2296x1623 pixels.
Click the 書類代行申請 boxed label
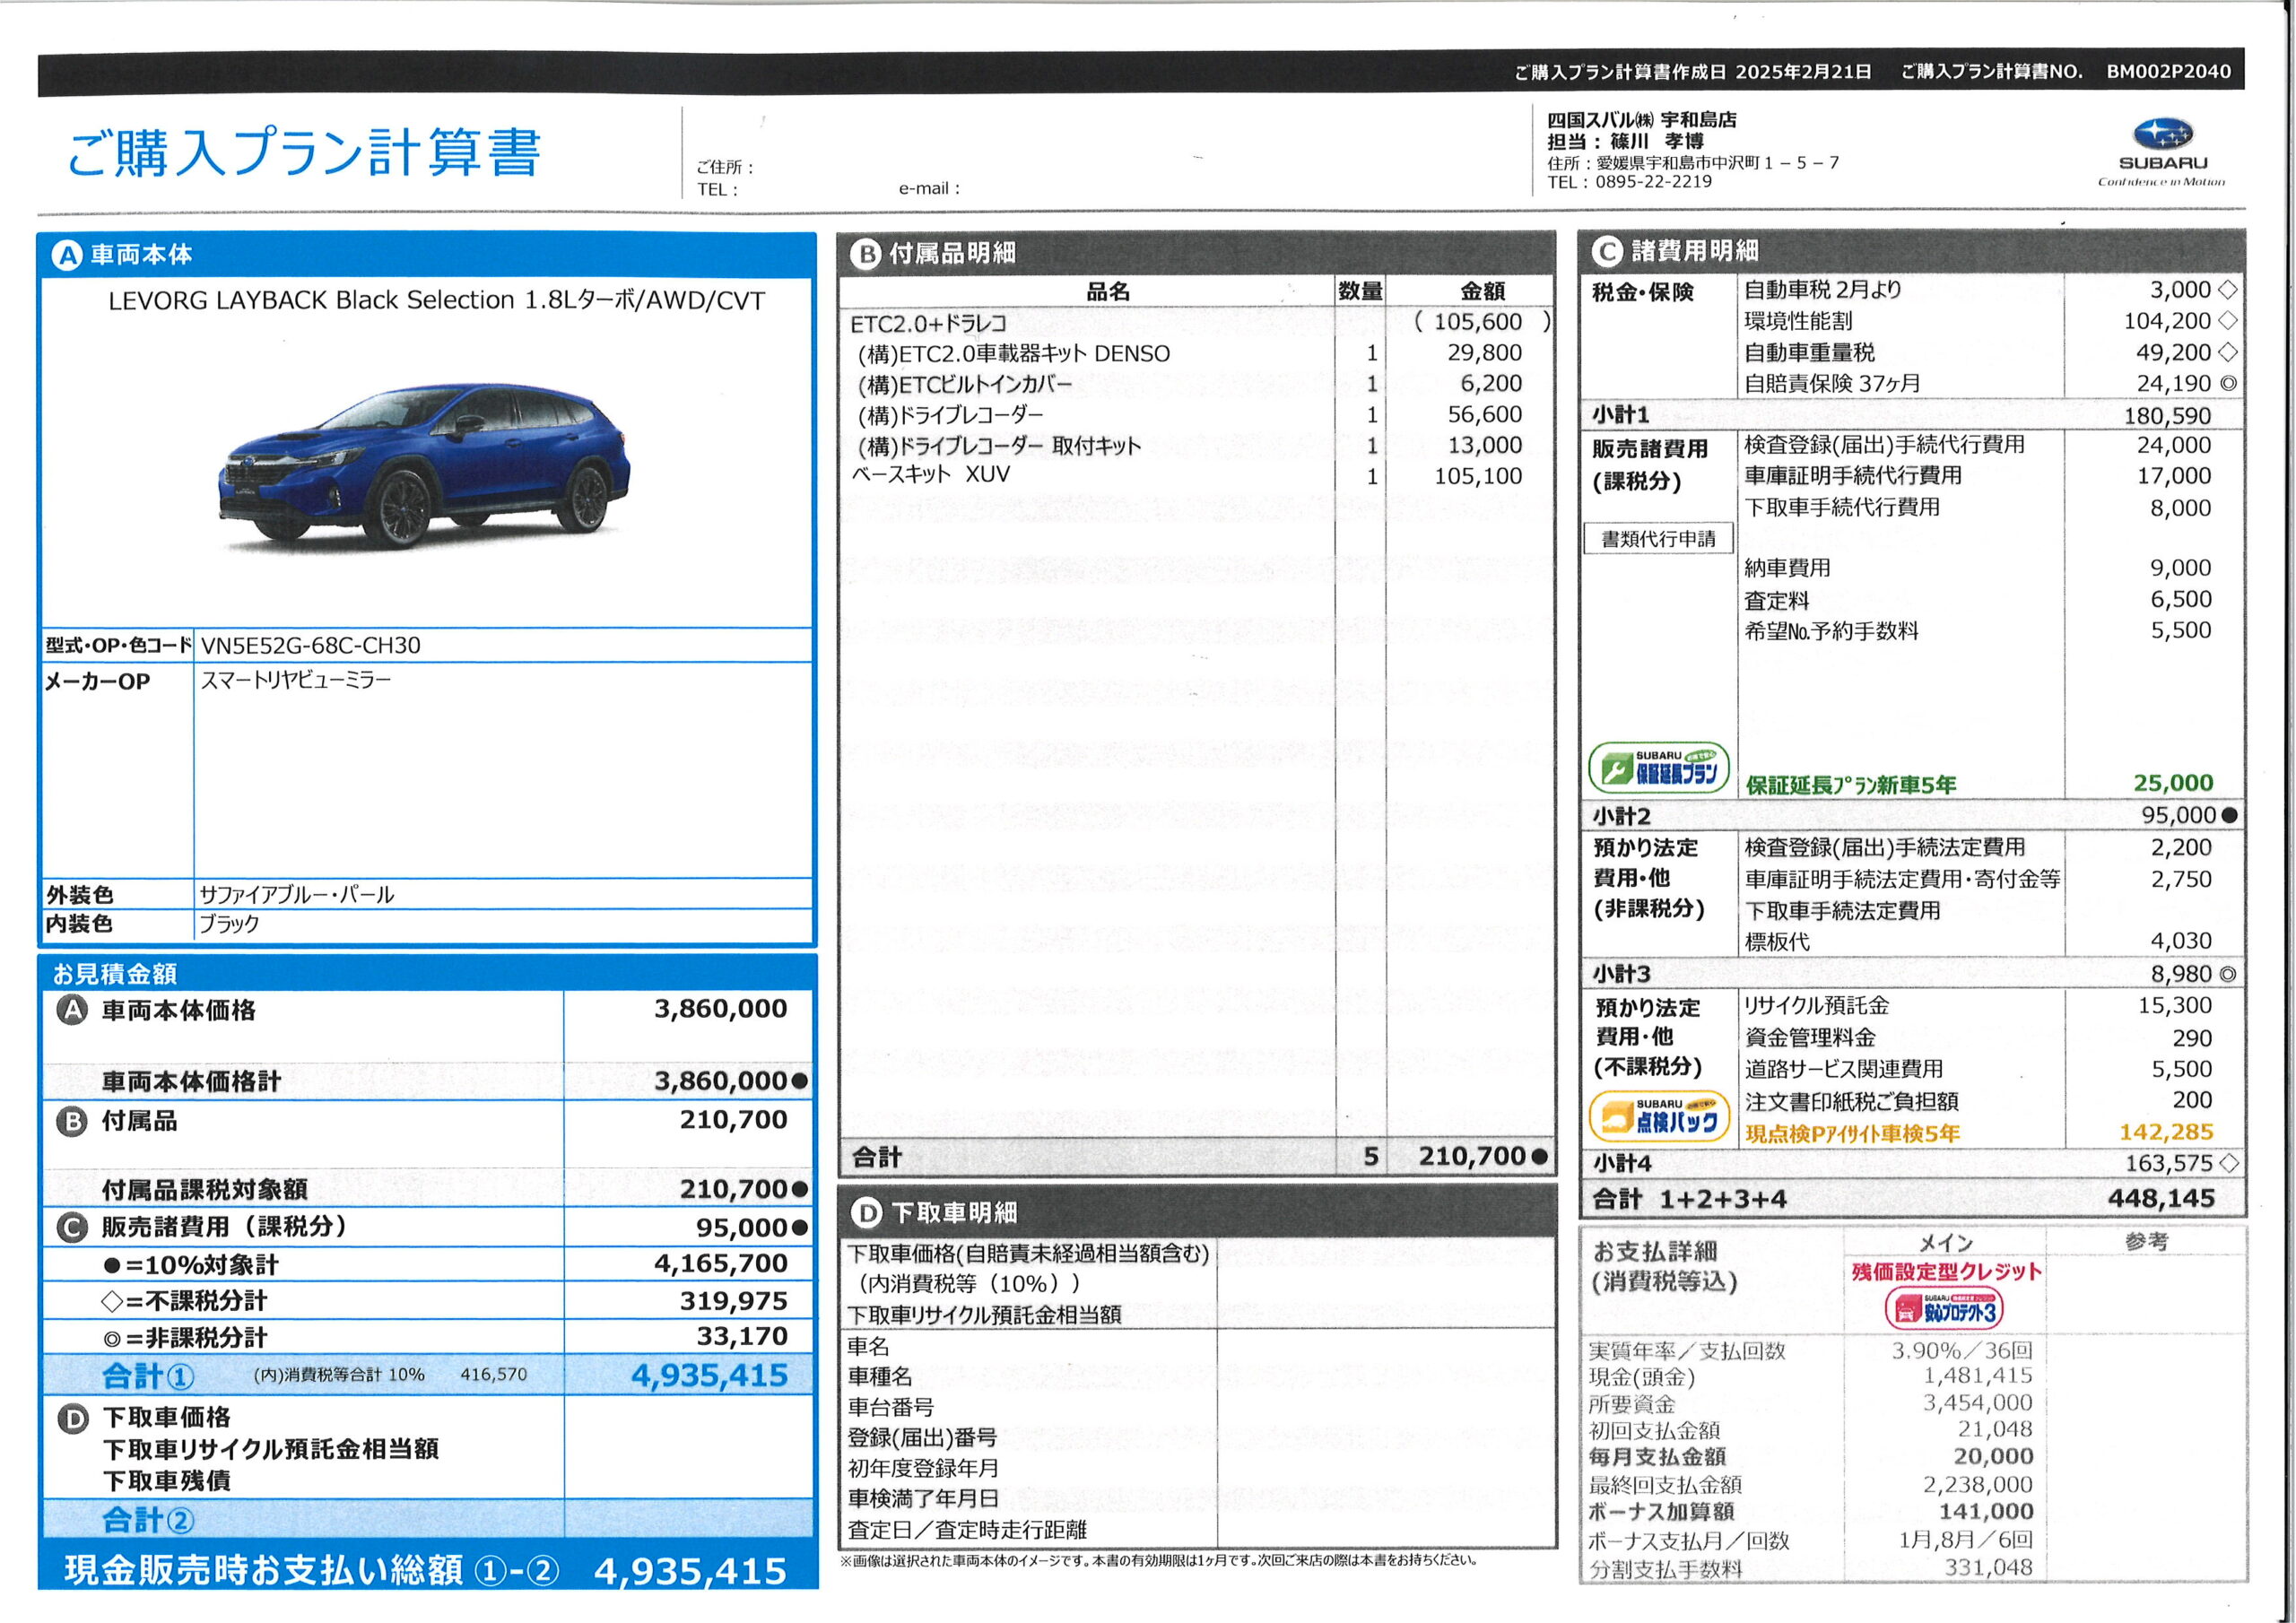coord(1658,539)
